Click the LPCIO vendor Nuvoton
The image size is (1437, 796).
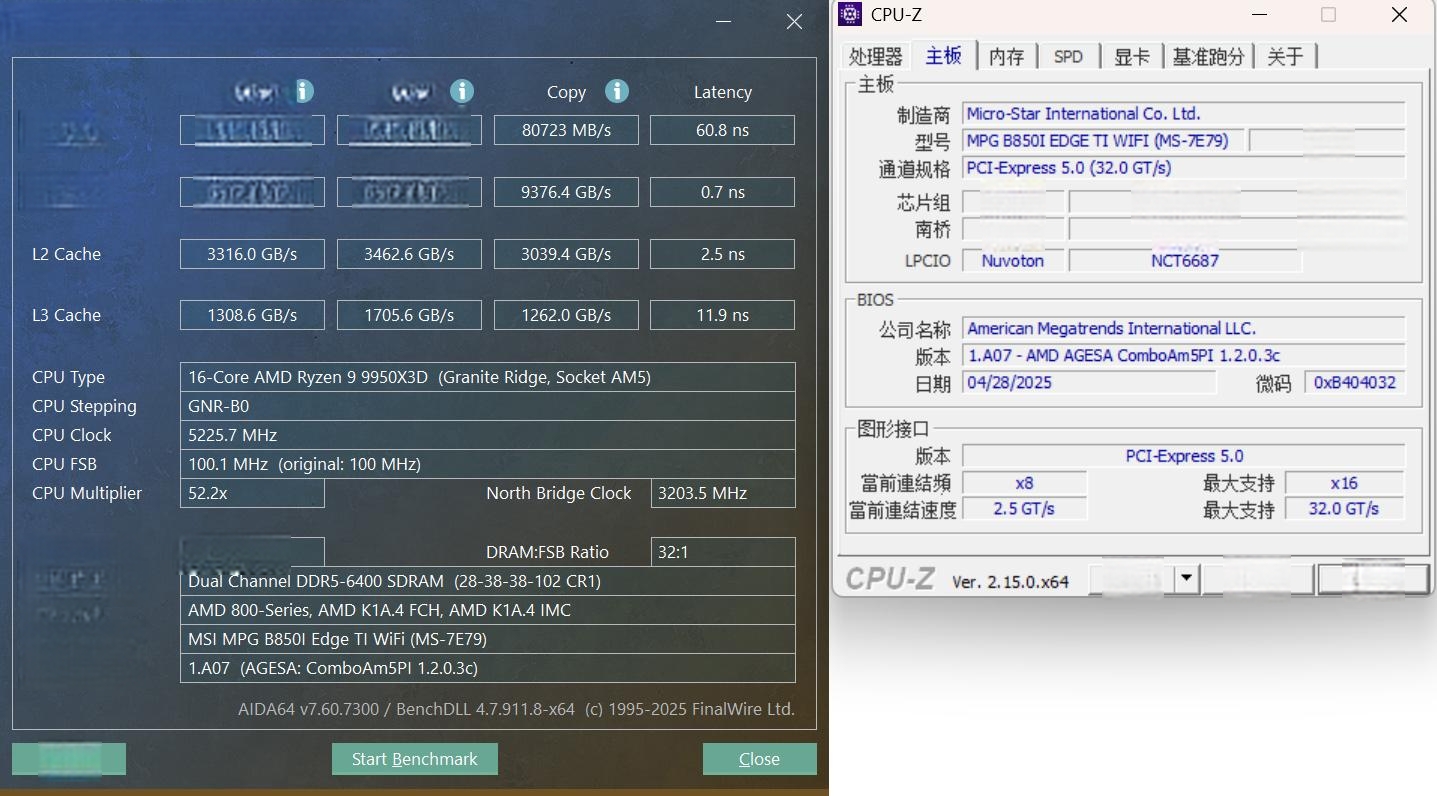[1012, 261]
